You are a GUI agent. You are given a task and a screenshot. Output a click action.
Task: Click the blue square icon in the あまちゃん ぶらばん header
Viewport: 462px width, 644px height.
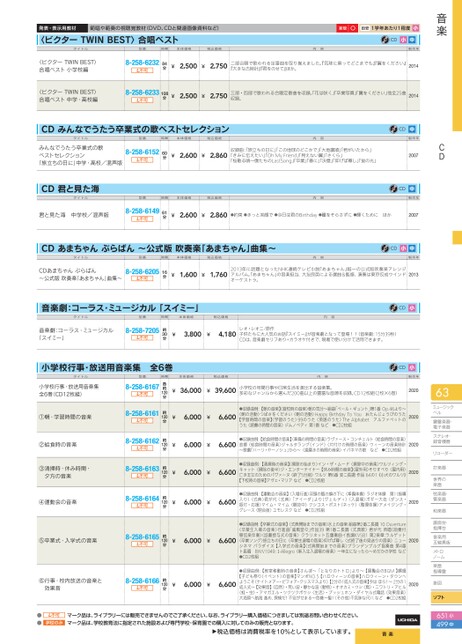tap(412, 248)
